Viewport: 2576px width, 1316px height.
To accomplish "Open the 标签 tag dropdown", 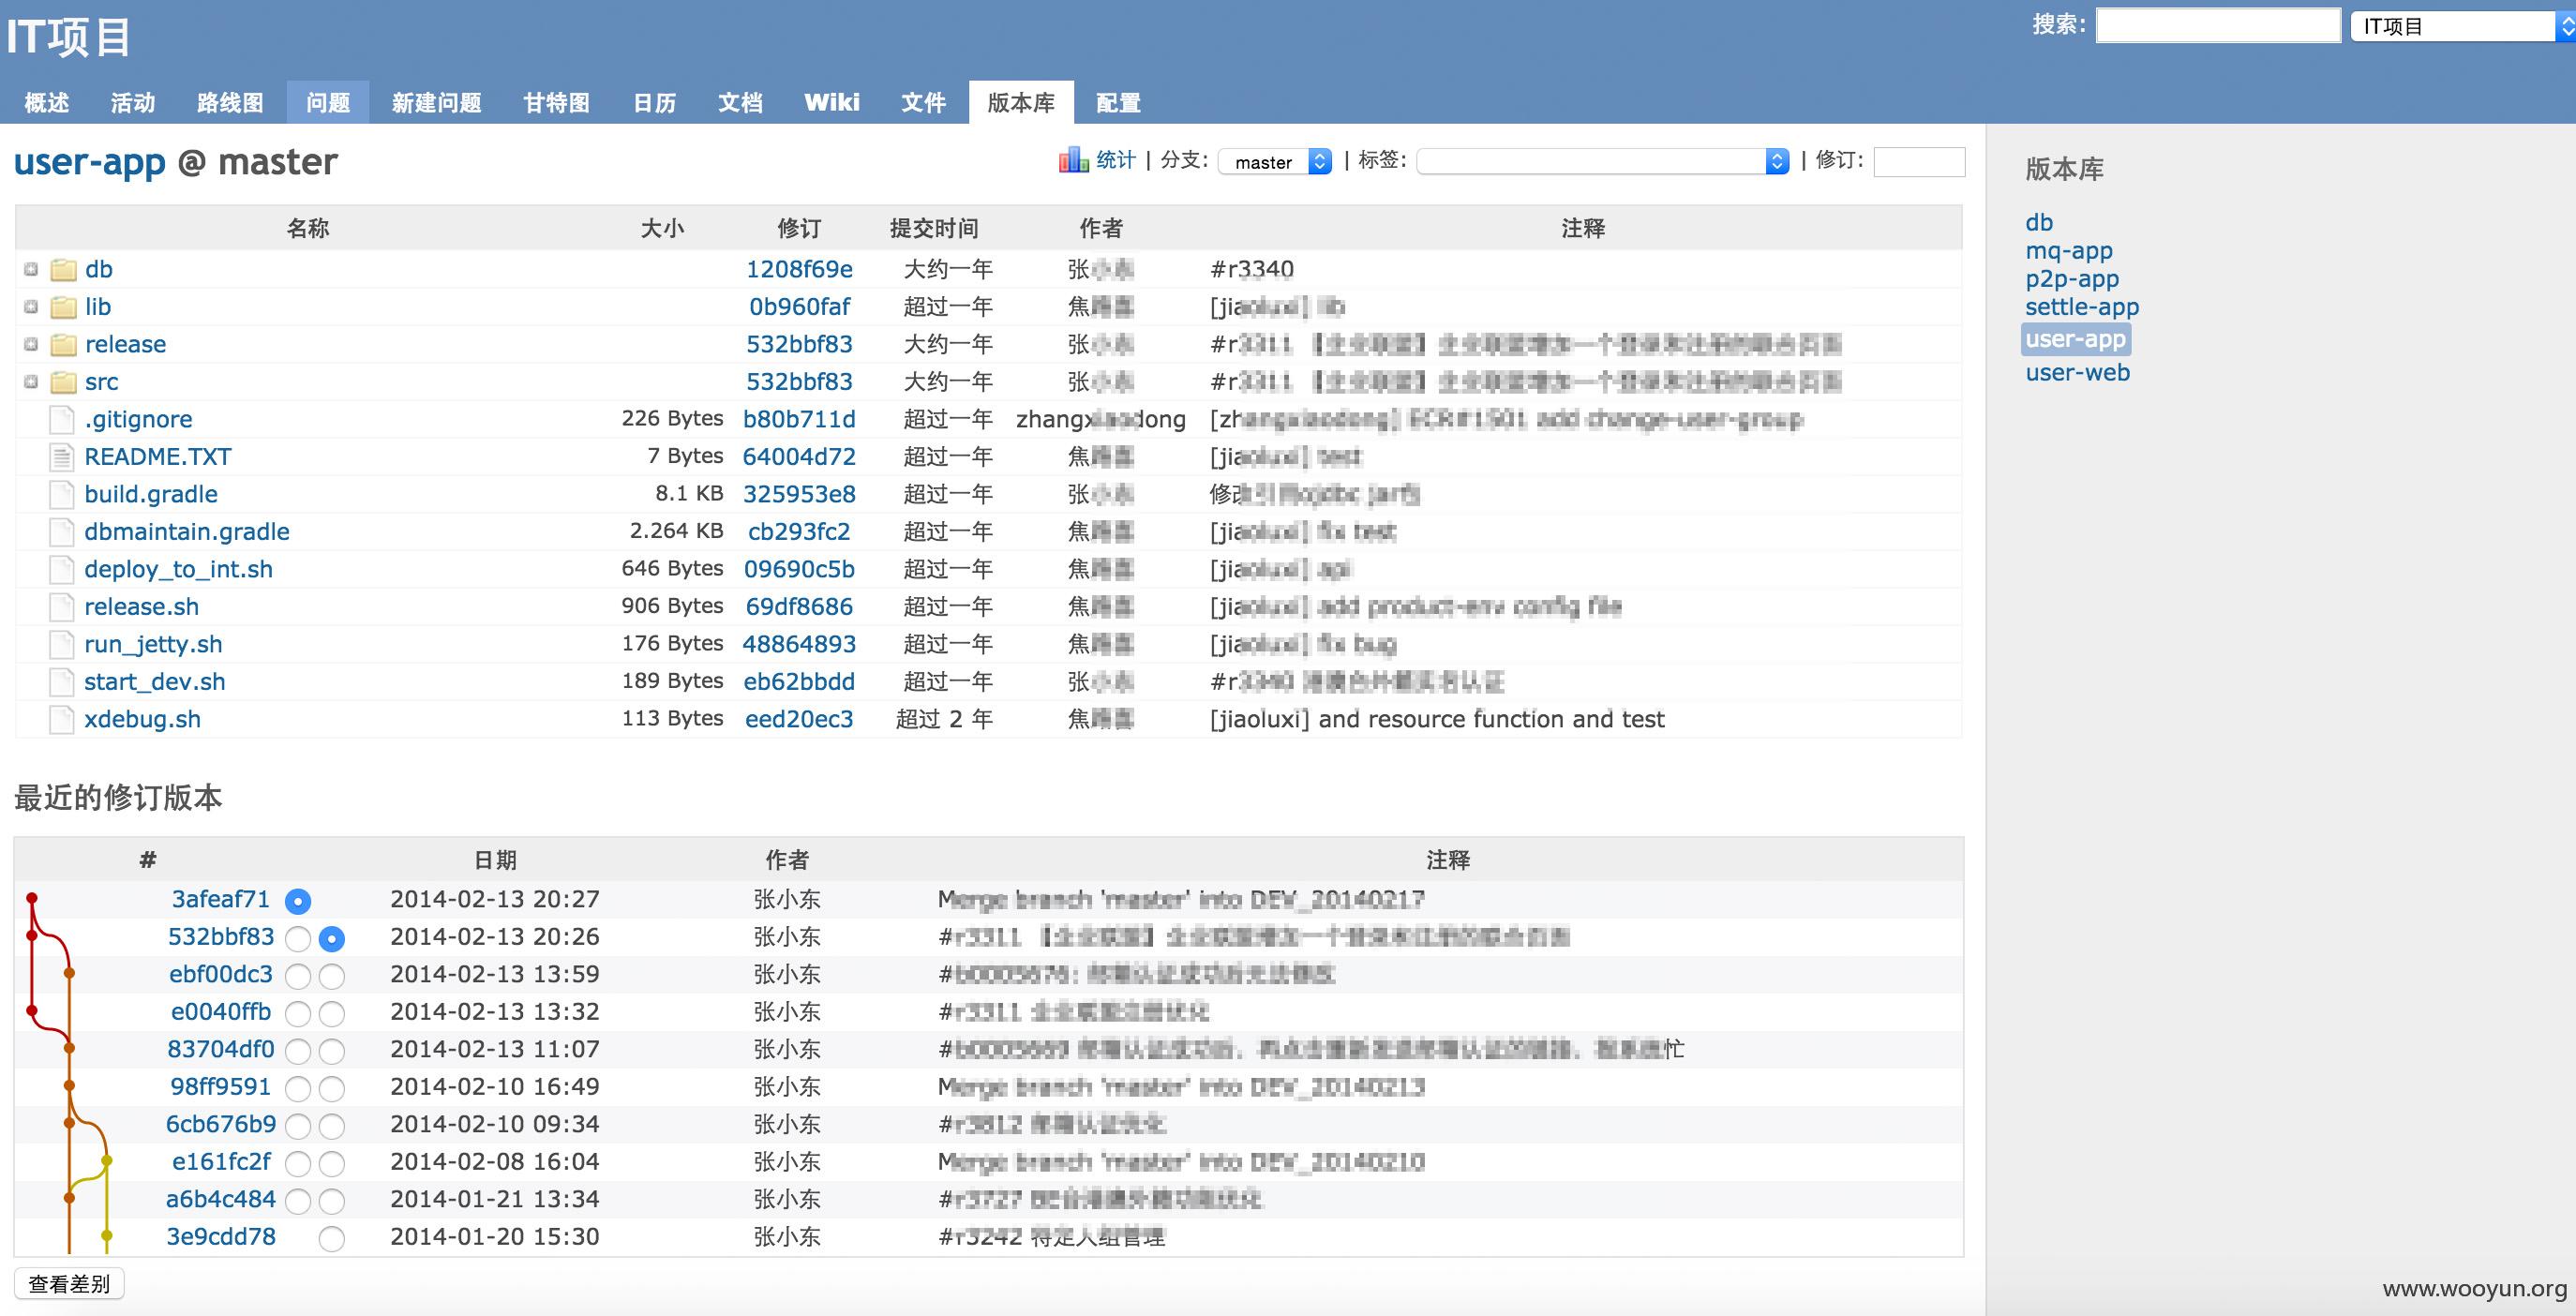I will (x=1603, y=161).
